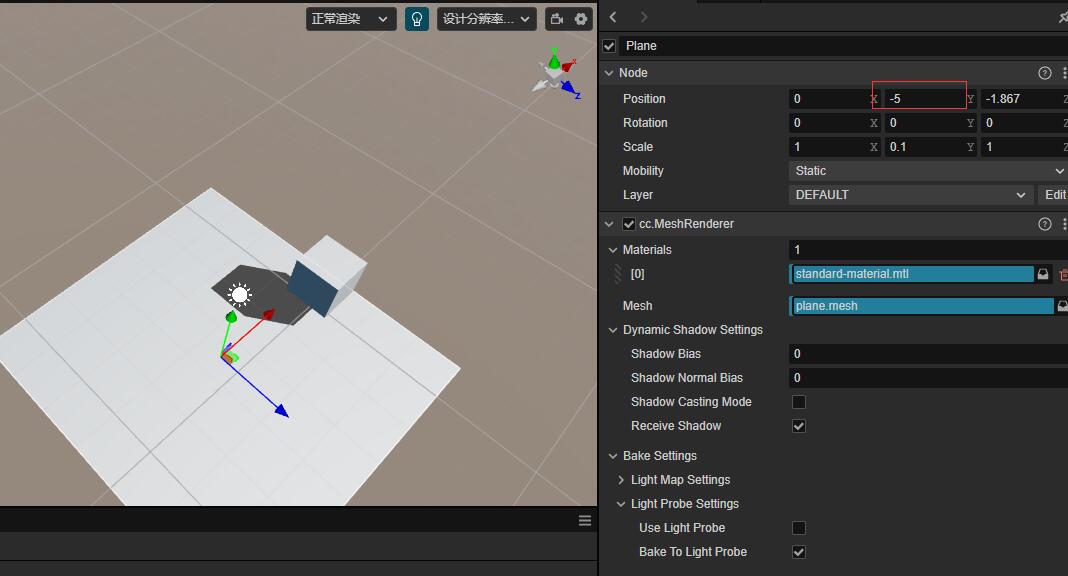The height and width of the screenshot is (576, 1068).
Task: Locate the standard-material.mtl asset icon
Action: [x=1043, y=274]
